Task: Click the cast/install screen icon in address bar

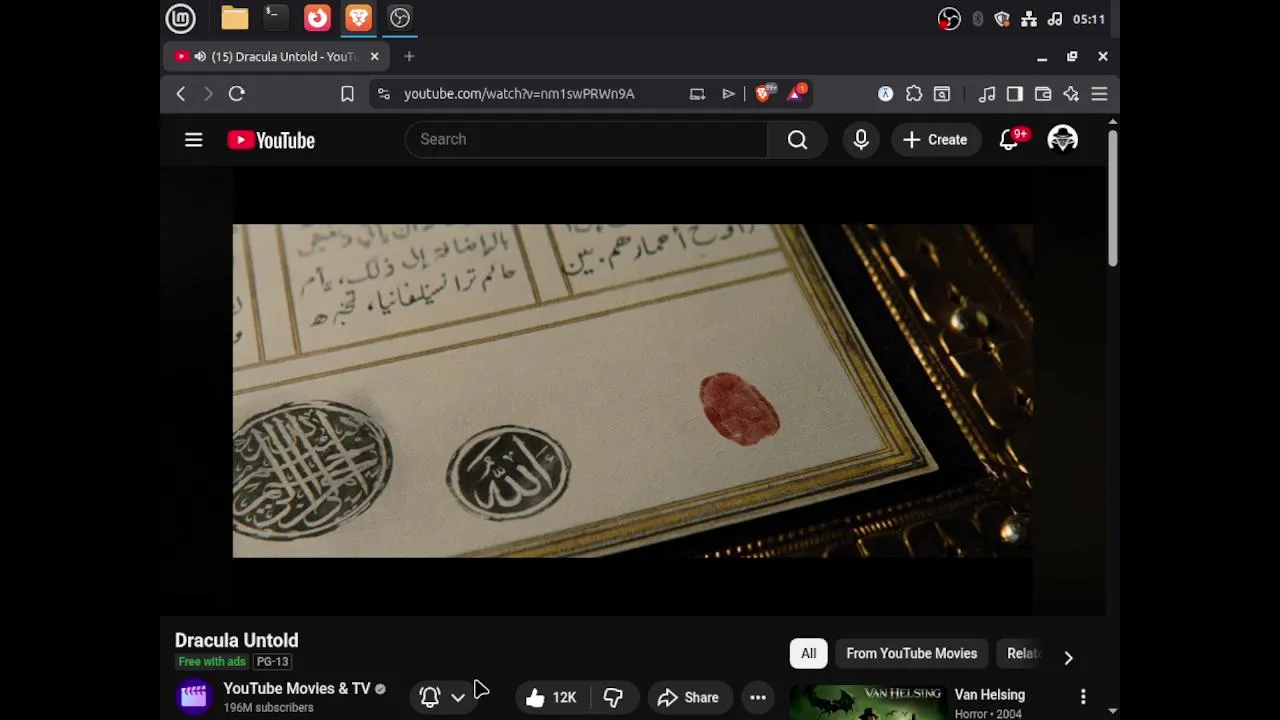Action: pos(697,94)
